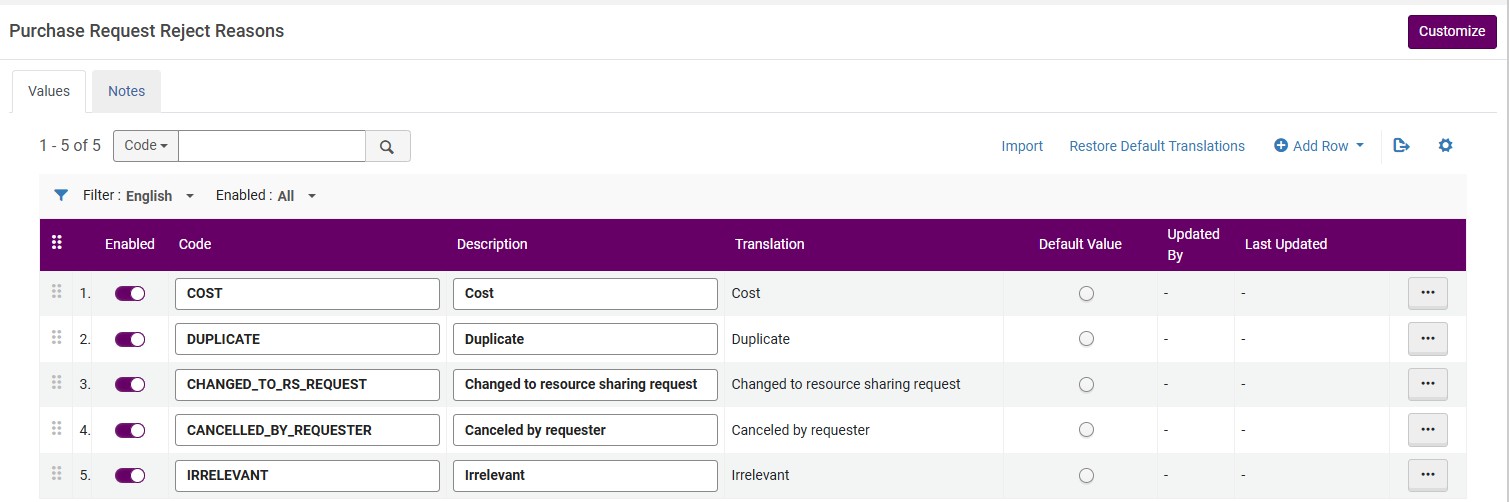The width and height of the screenshot is (1509, 502).
Task: Click the CHANGED_TO_RS_REQUEST code field
Action: (x=307, y=385)
